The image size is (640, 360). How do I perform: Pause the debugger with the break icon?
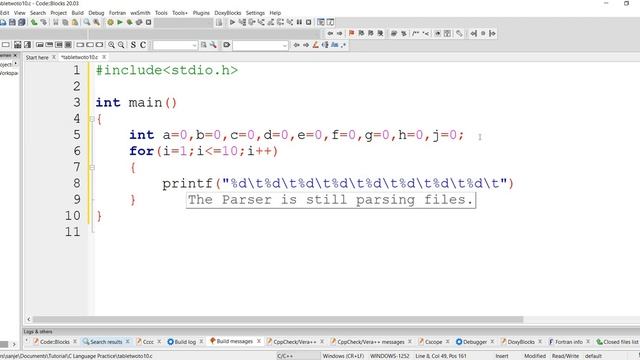tap(299, 22)
